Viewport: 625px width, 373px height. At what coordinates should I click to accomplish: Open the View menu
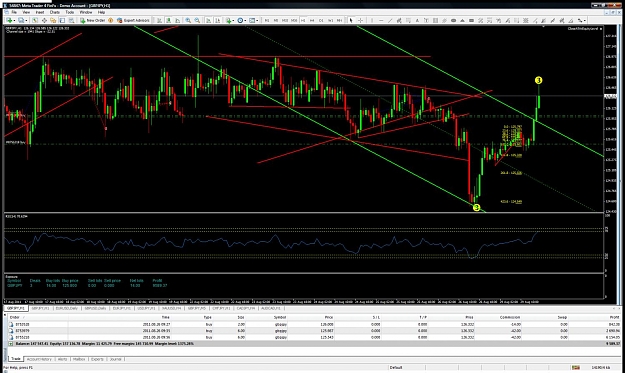click(26, 12)
